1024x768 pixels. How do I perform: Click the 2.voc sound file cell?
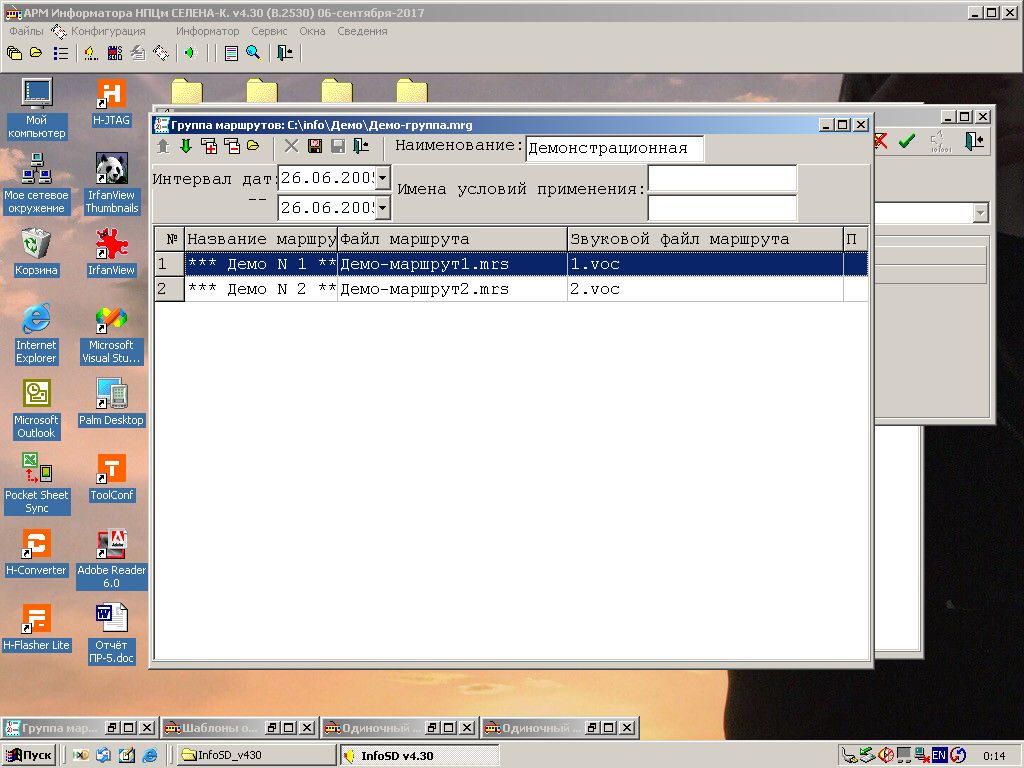click(705, 289)
